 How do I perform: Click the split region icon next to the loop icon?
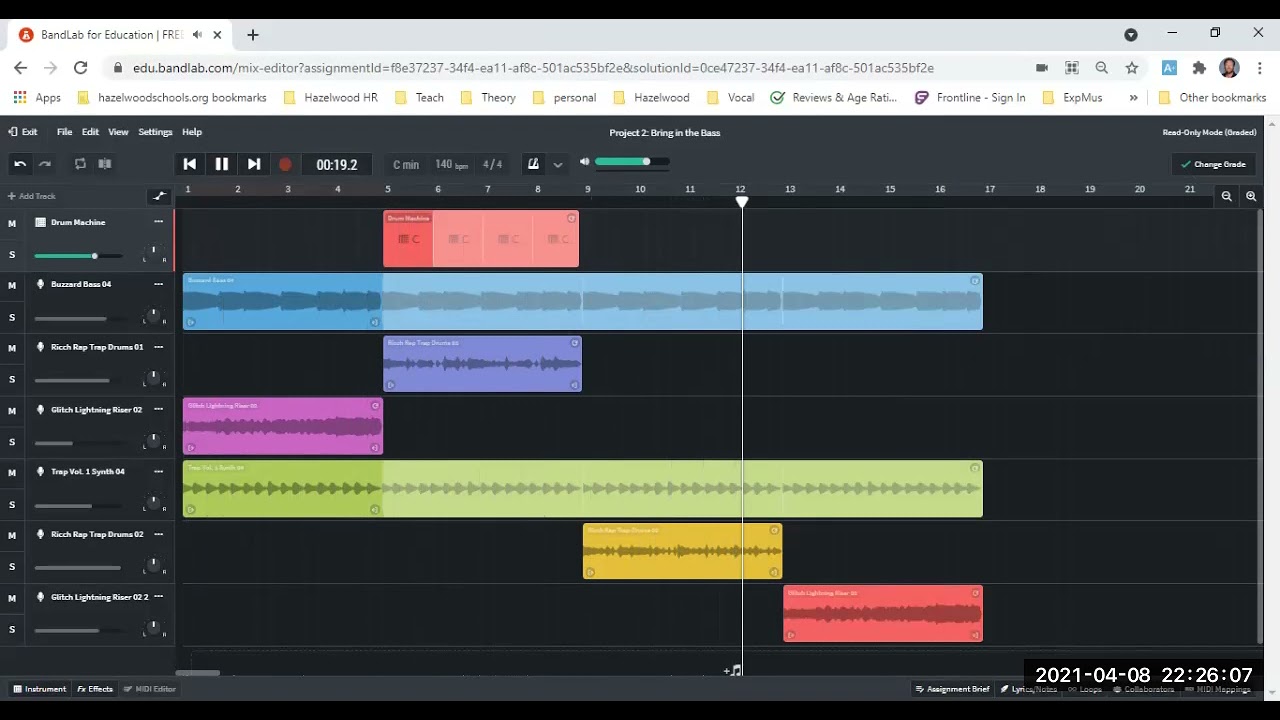104,164
